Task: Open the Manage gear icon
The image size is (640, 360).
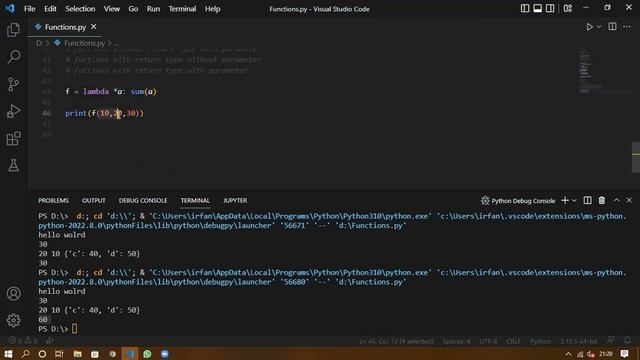Action: (x=13, y=320)
